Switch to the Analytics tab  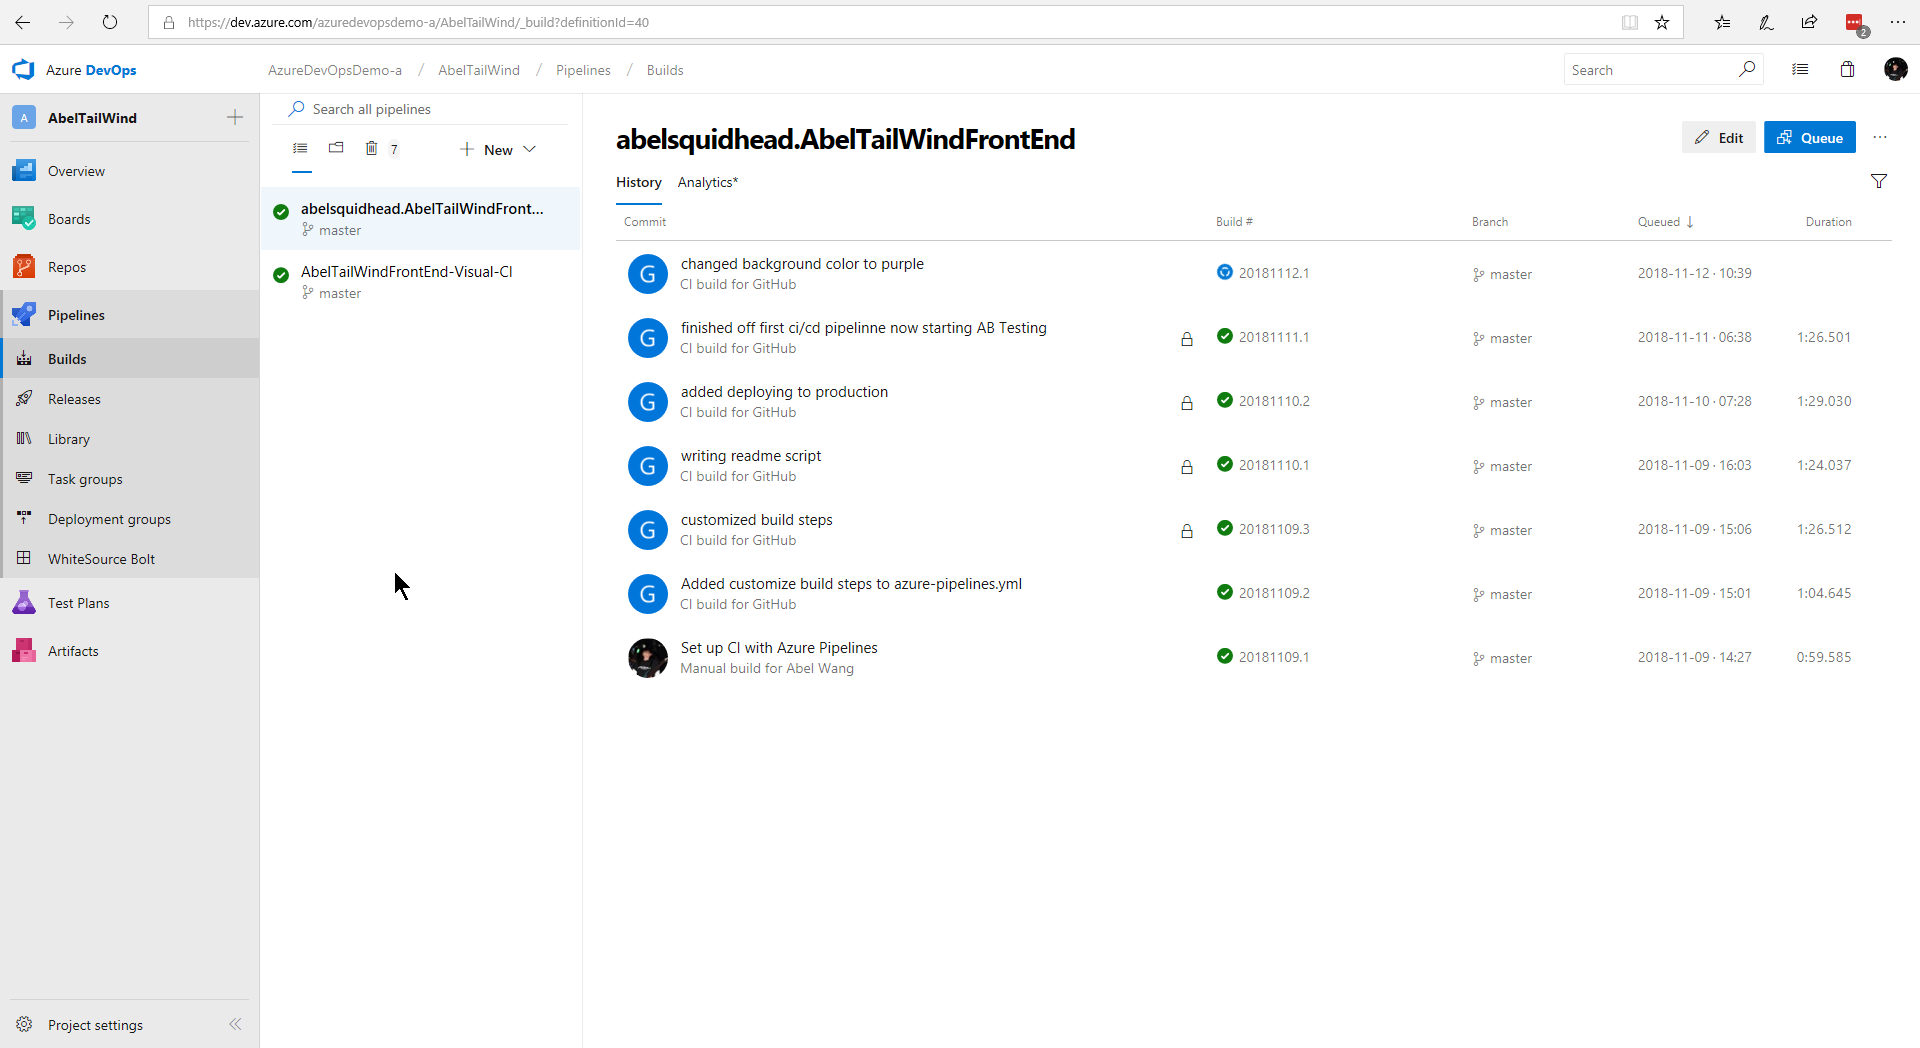pyautogui.click(x=708, y=182)
